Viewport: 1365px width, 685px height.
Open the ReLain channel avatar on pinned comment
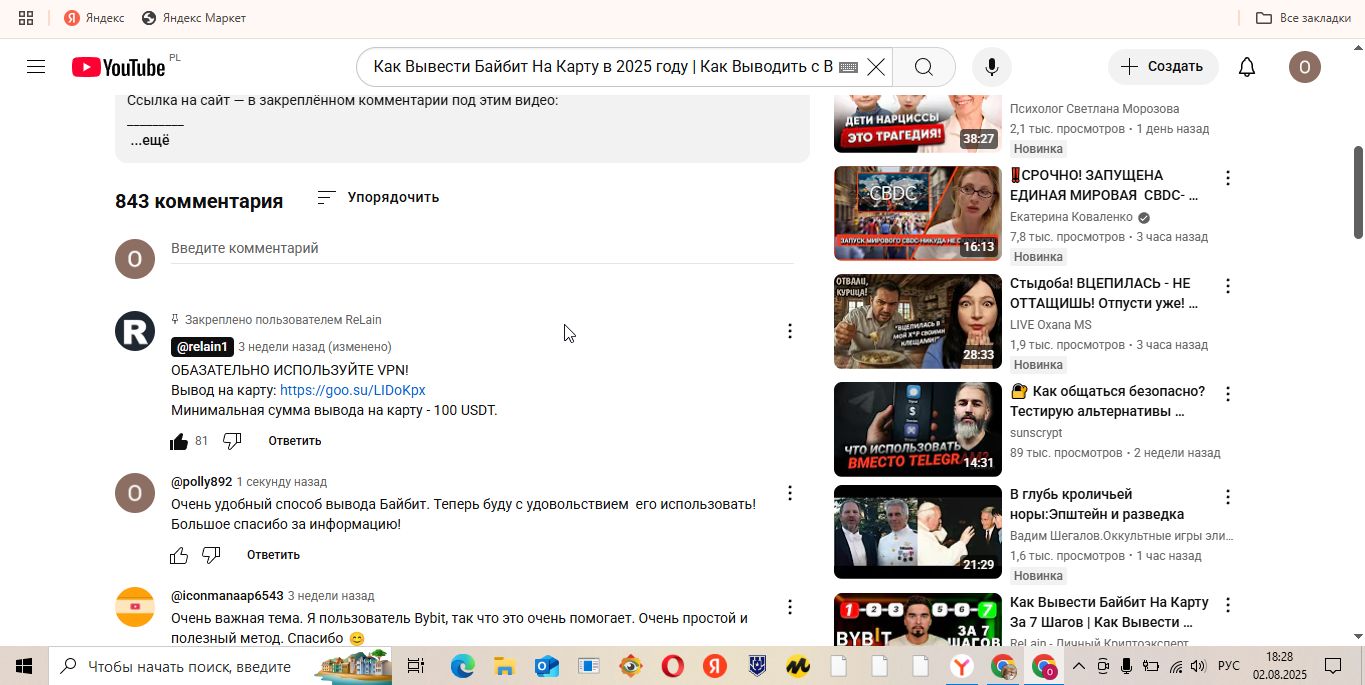135,331
